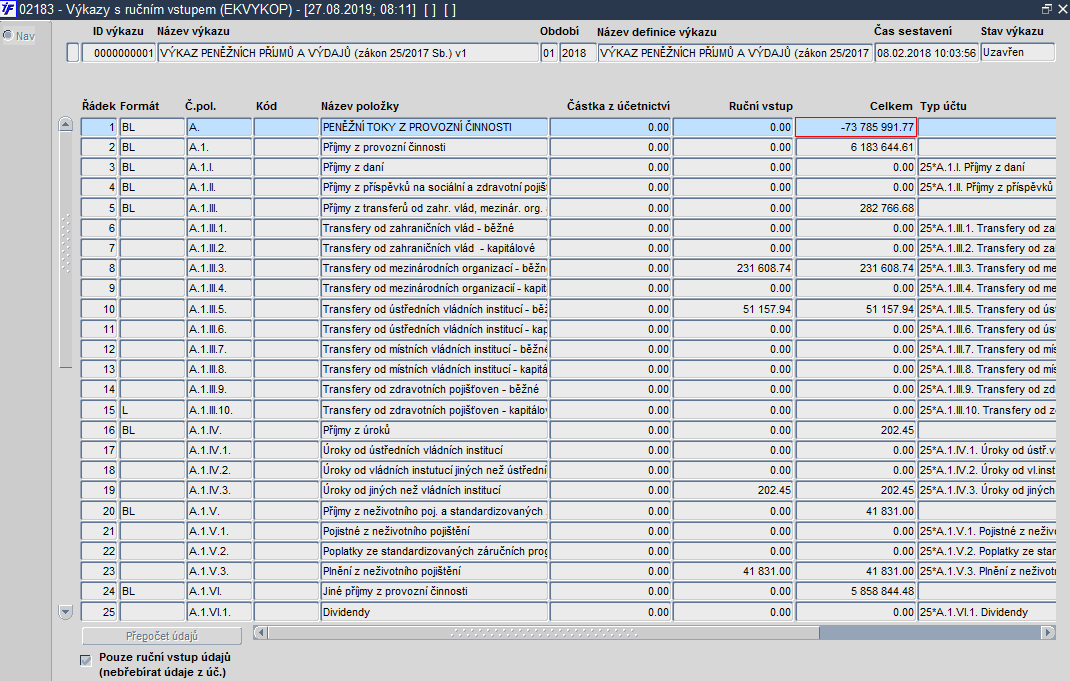Viewport: 1070px width, 681px height.
Task: Click Typ účtu cell 25*A.1.VI.1. Dividendy
Action: tap(987, 612)
